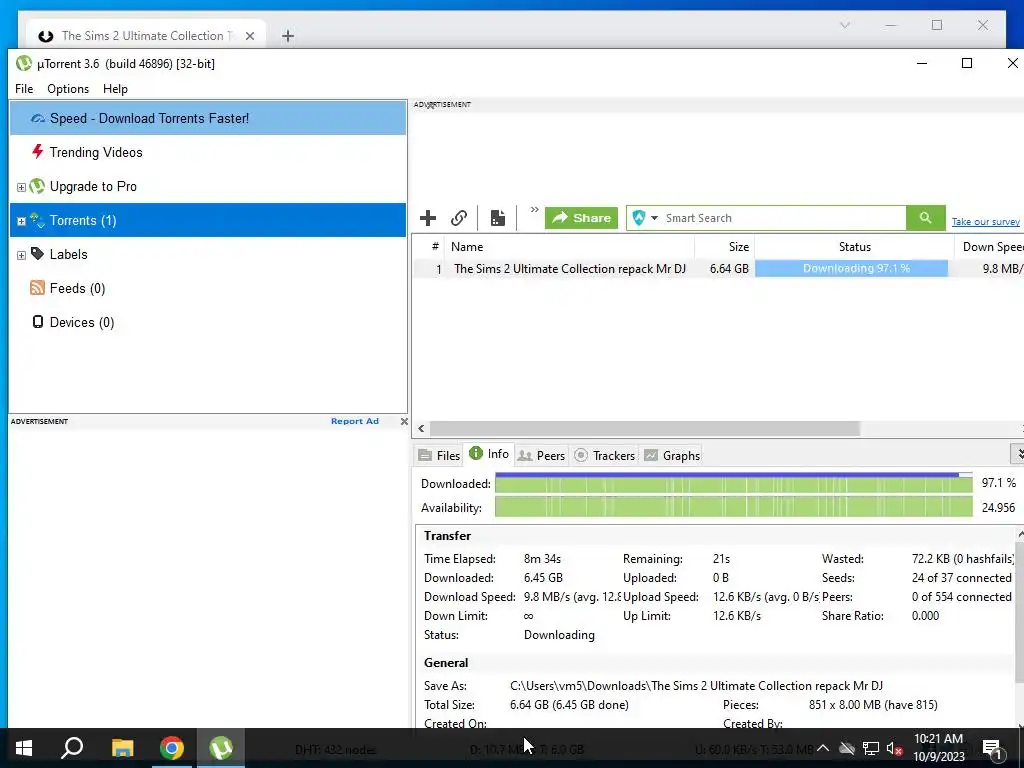Open the Take our survey link

coord(985,222)
